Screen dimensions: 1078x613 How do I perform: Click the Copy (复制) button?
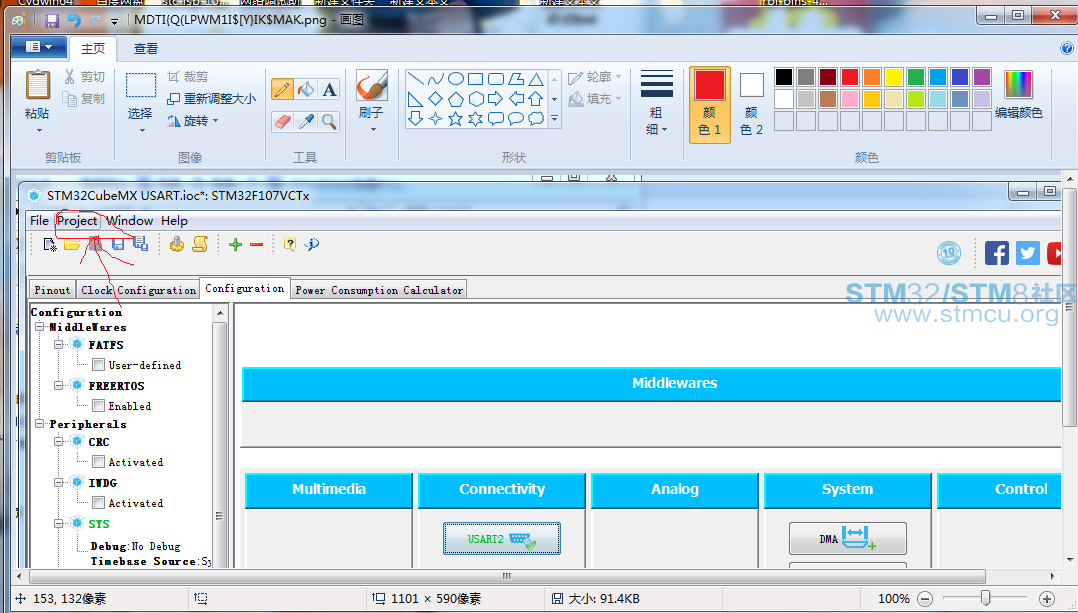[x=85, y=98]
